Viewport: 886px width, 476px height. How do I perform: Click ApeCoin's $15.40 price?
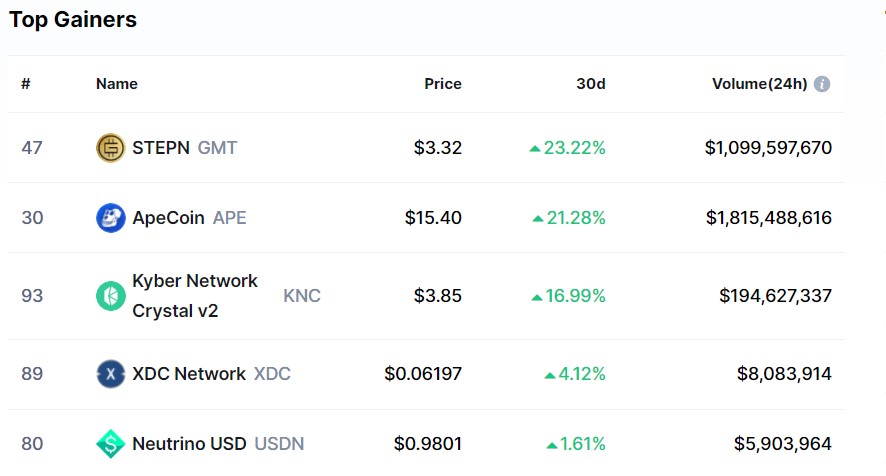click(433, 218)
